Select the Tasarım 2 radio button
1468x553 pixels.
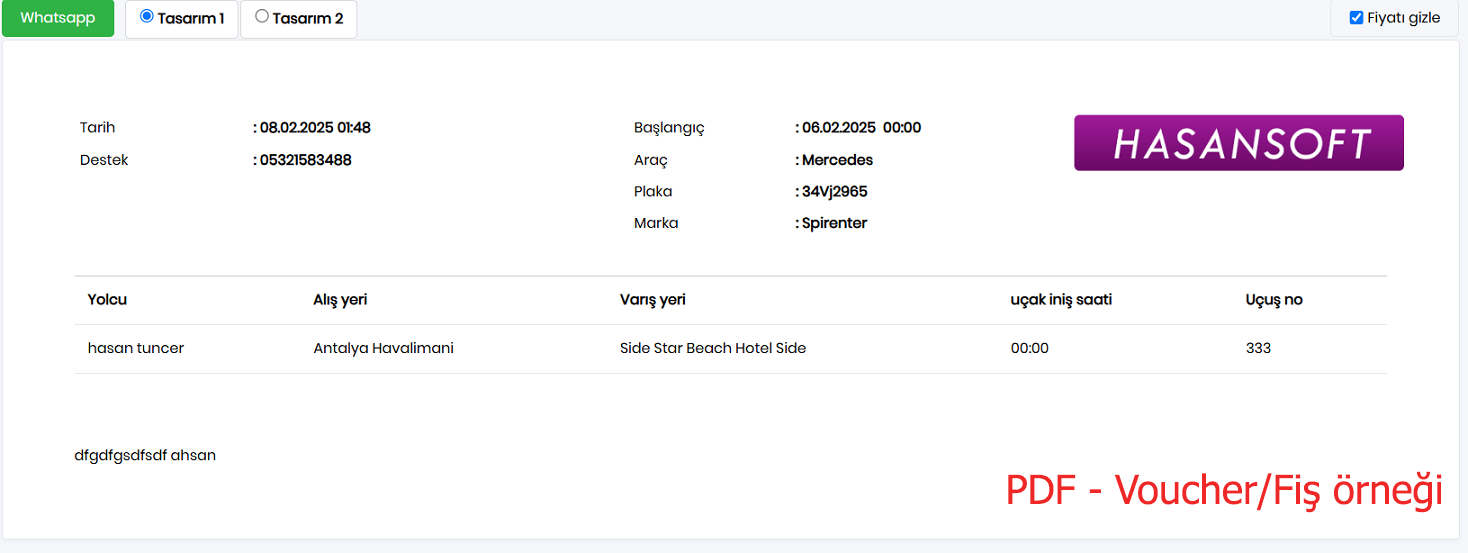click(x=262, y=17)
